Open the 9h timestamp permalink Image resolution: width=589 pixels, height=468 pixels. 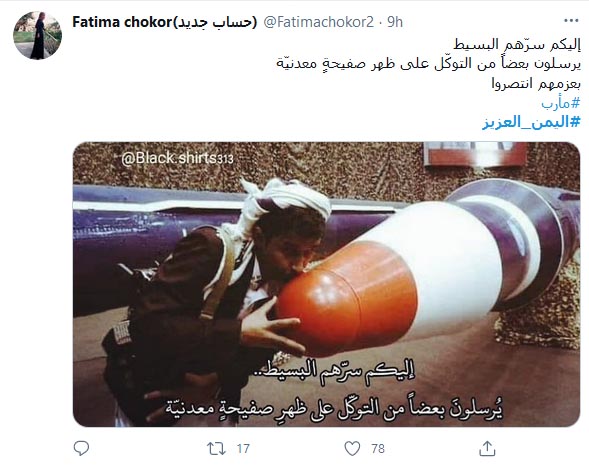click(x=395, y=22)
